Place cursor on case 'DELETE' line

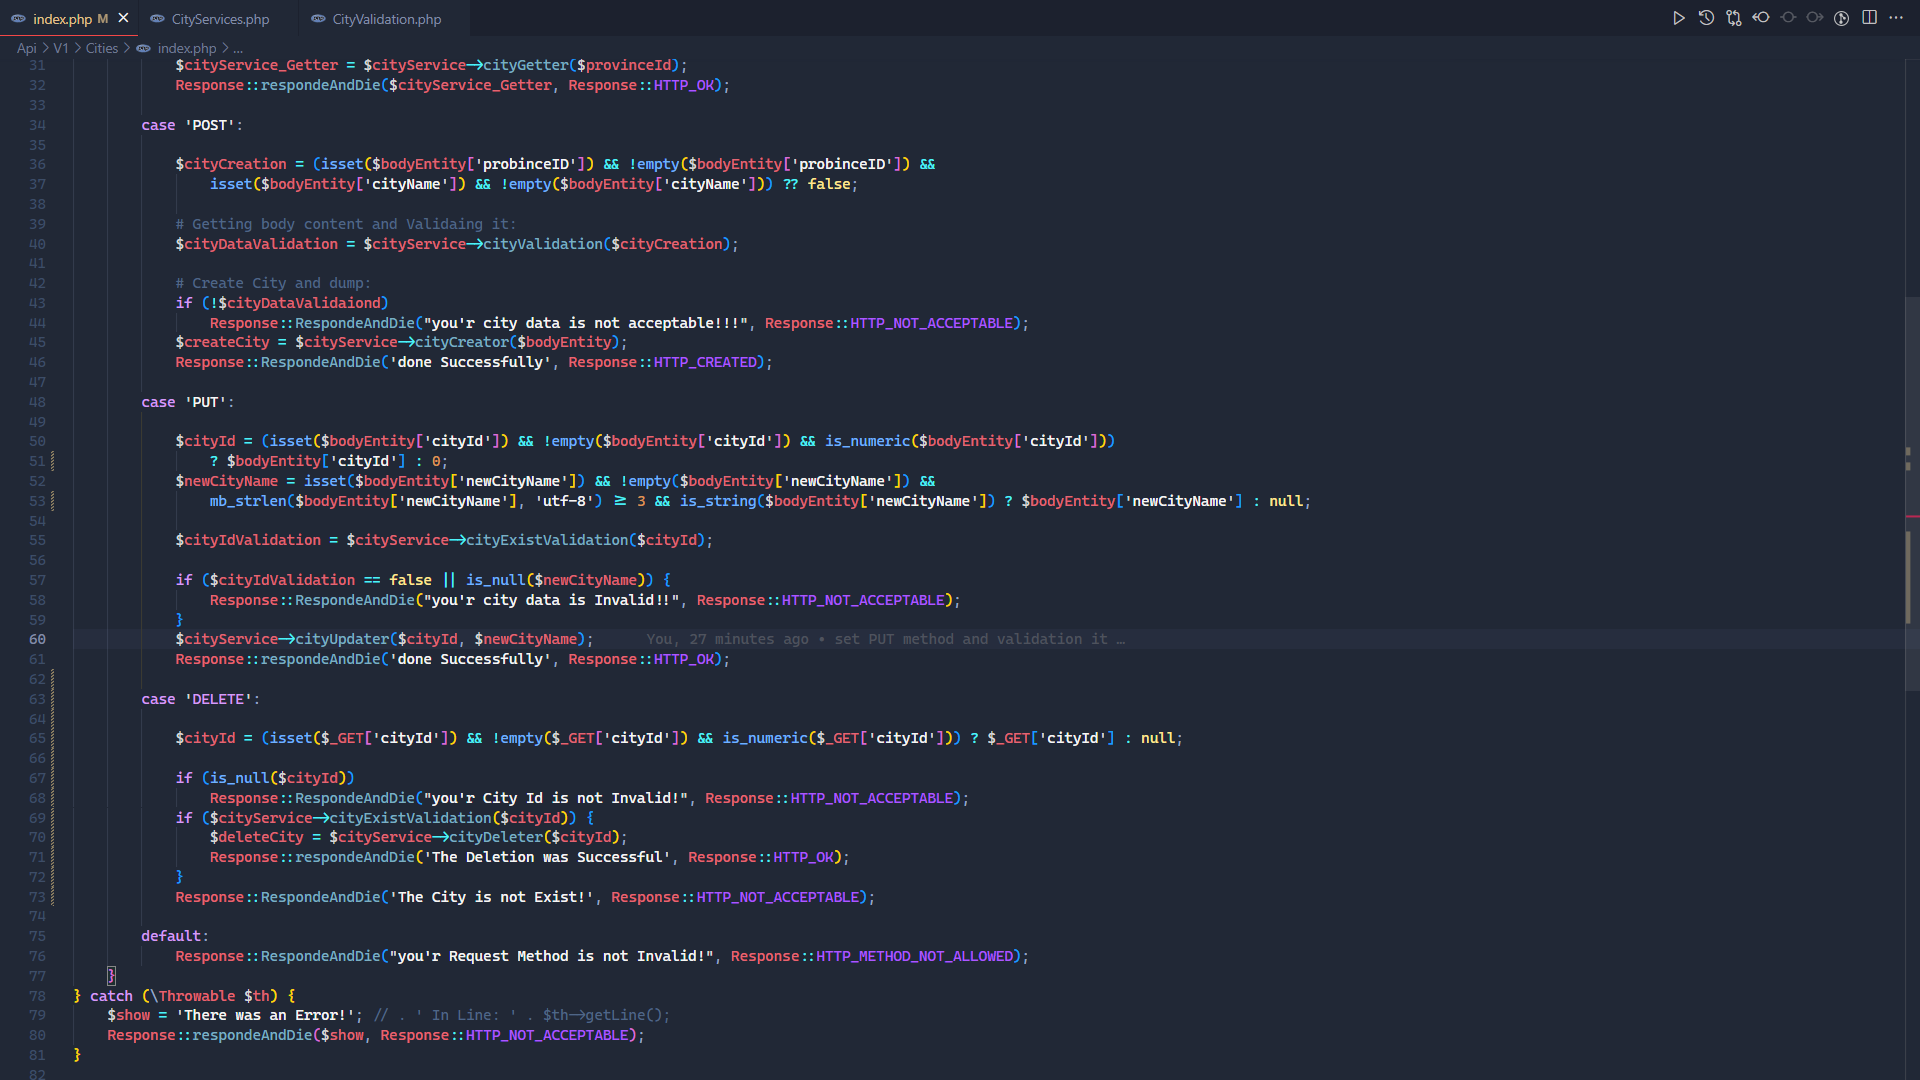pos(200,699)
